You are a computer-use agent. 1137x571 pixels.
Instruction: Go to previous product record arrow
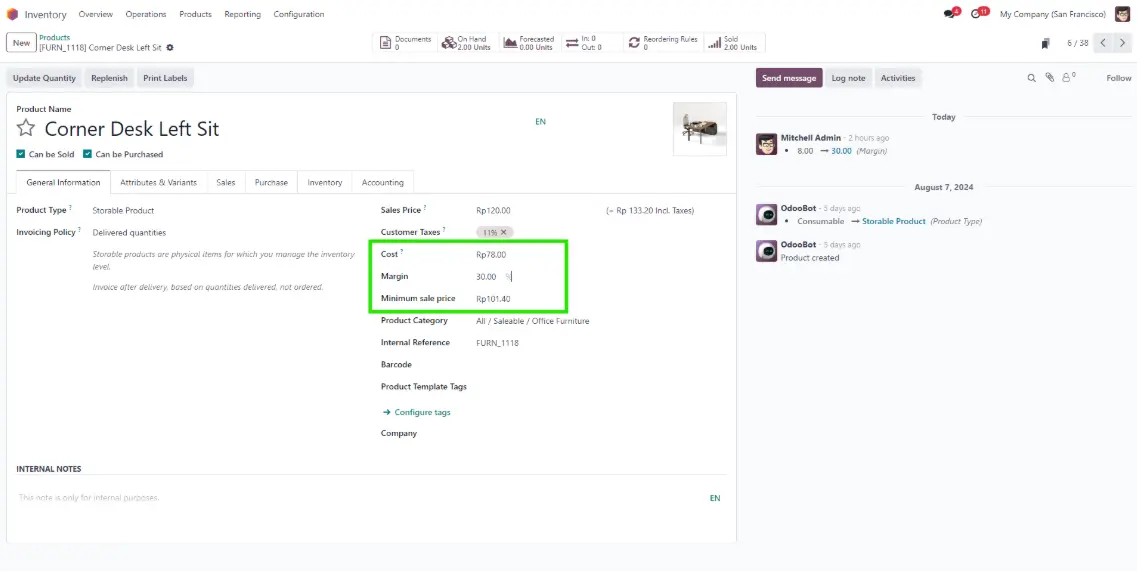1103,43
